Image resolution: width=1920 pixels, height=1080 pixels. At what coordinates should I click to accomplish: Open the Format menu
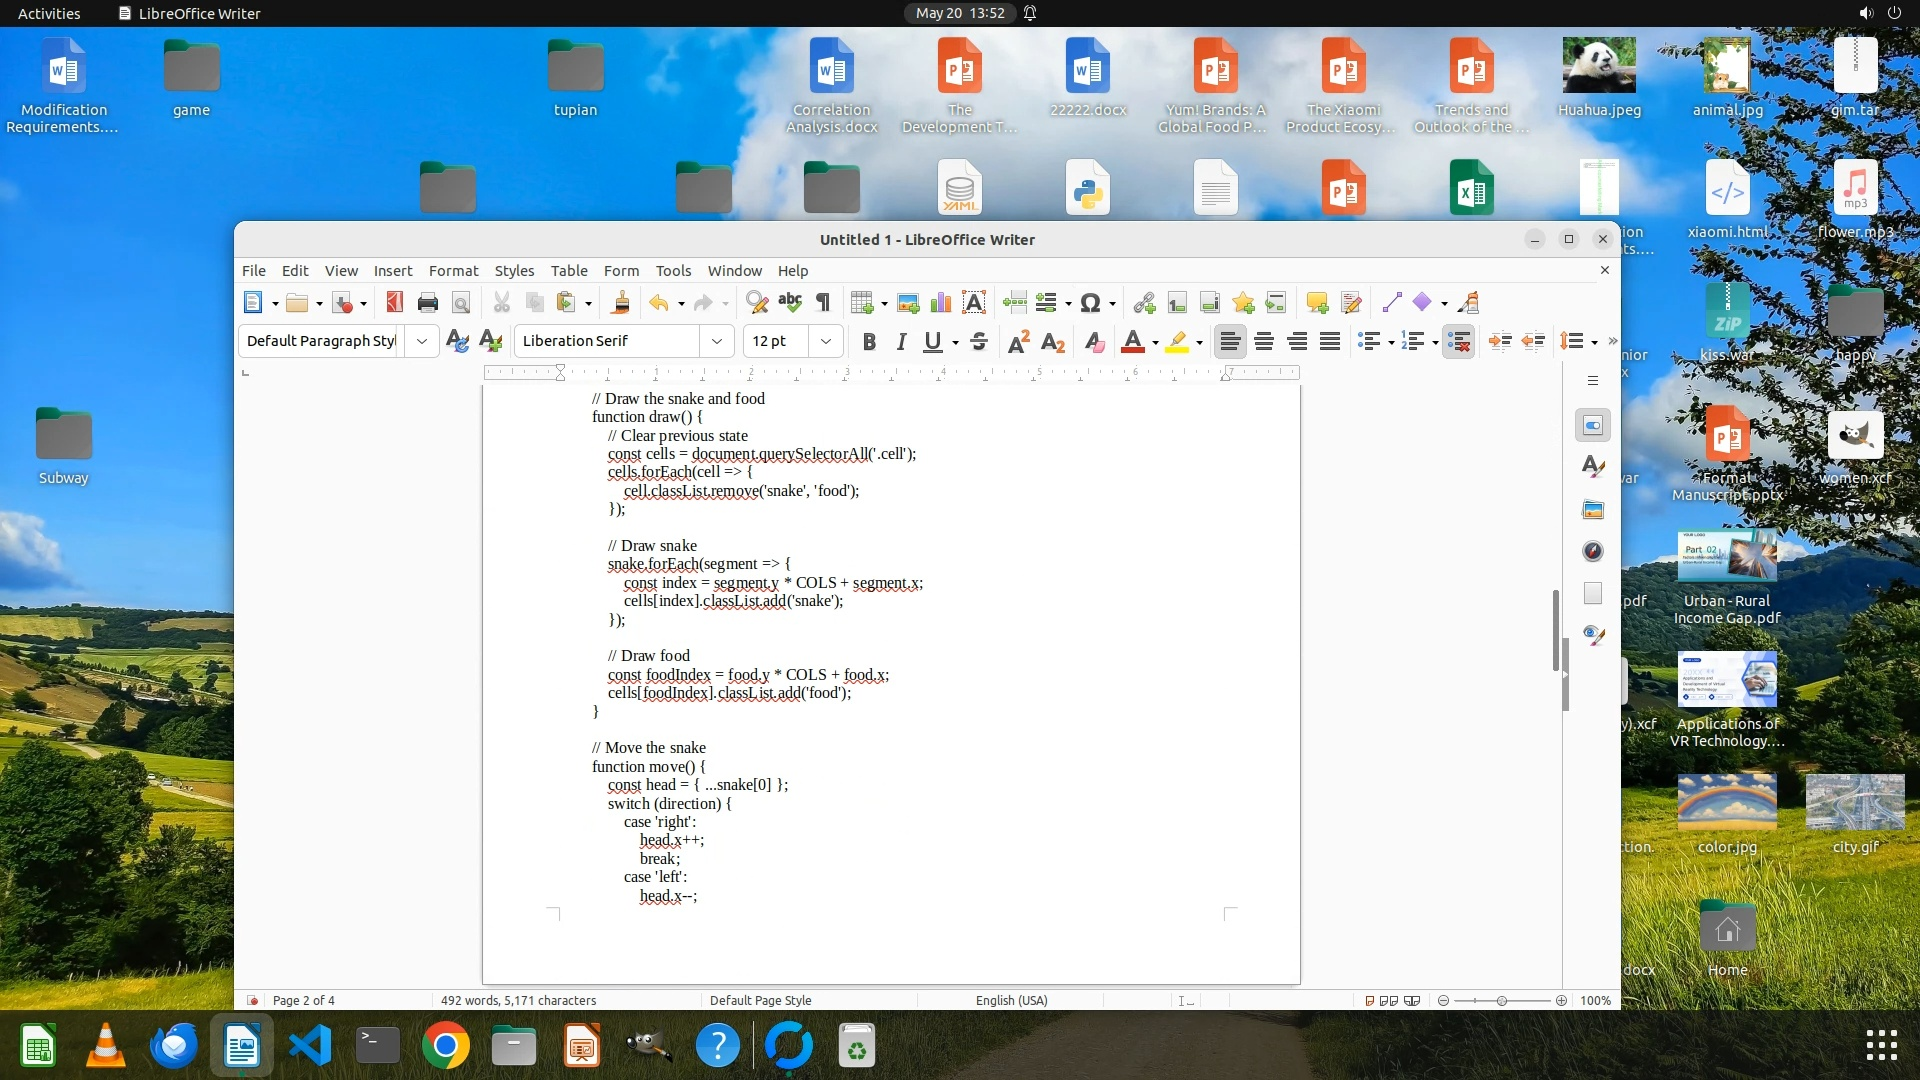tap(453, 271)
